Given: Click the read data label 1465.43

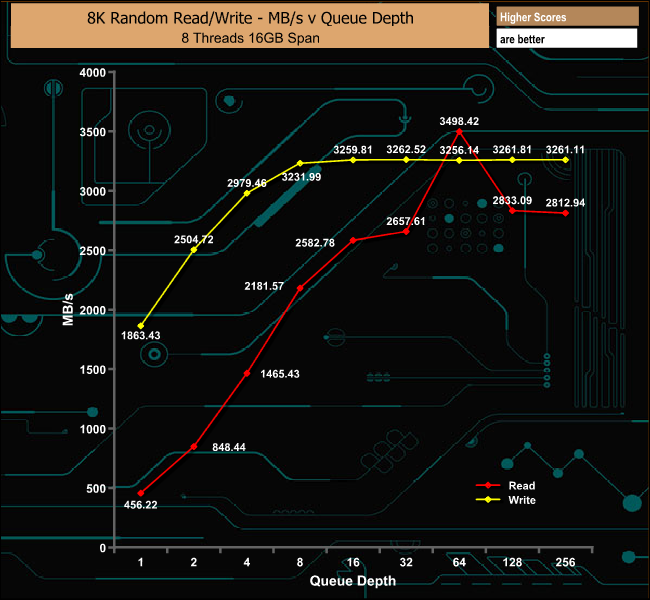Looking at the screenshot, I should pos(280,374).
